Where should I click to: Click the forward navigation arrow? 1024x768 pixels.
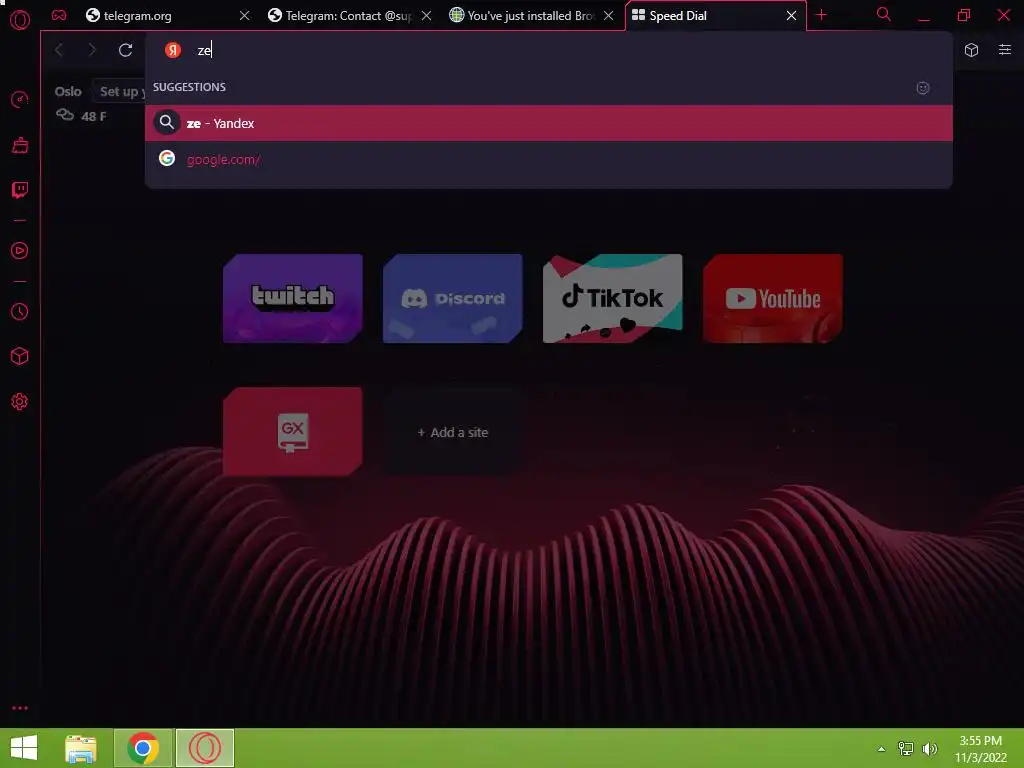coord(92,50)
